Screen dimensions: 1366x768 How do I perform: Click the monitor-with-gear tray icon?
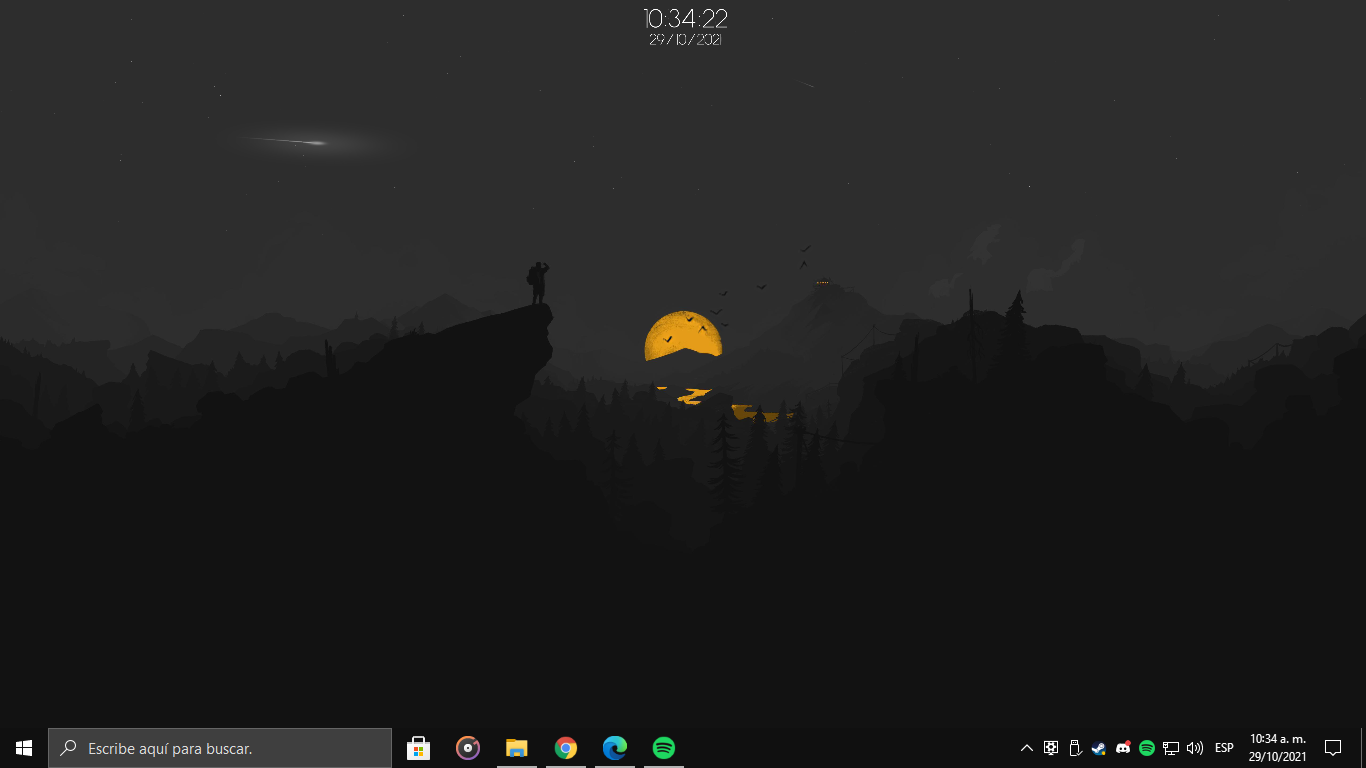[1051, 748]
